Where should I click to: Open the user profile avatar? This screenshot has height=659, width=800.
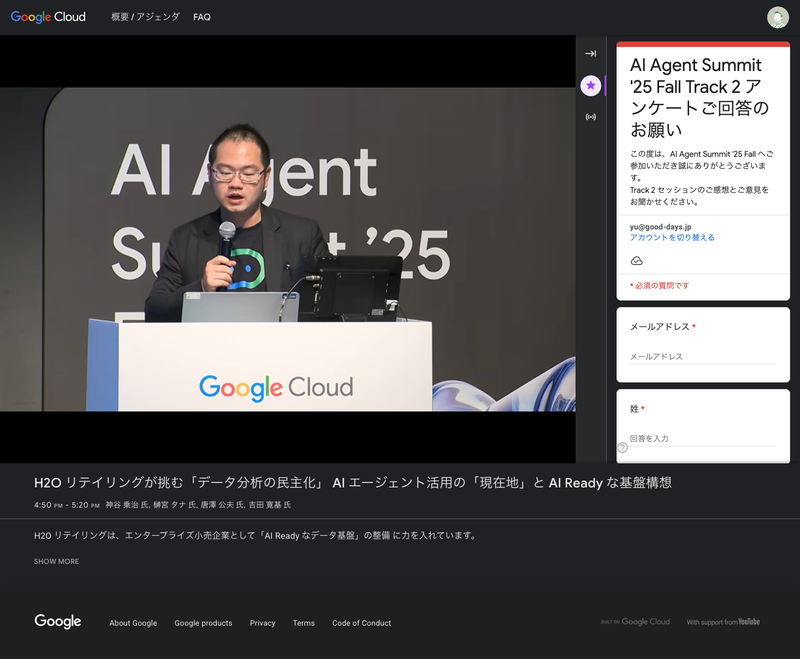pos(778,17)
